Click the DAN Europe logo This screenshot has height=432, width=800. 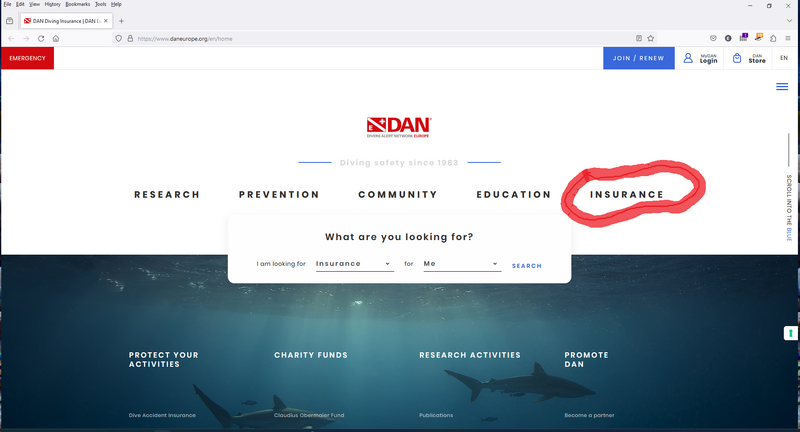click(x=399, y=126)
